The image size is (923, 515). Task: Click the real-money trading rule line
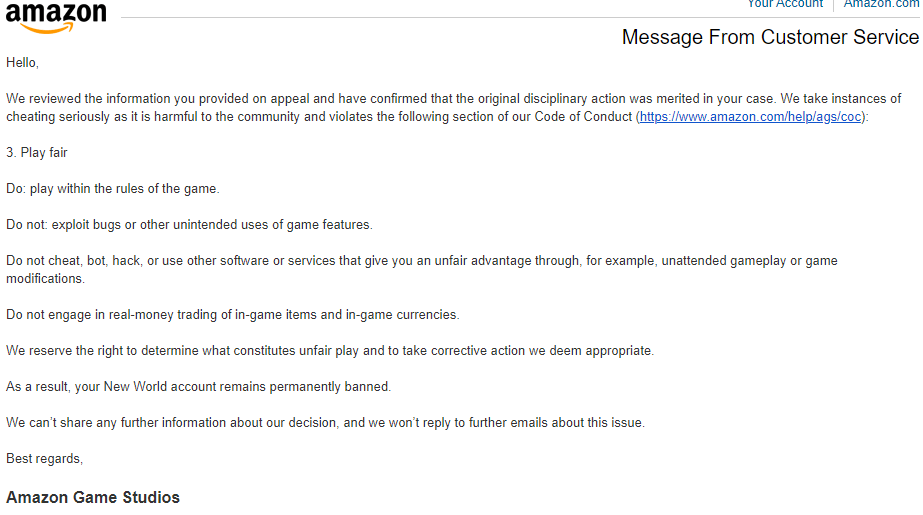tap(233, 315)
